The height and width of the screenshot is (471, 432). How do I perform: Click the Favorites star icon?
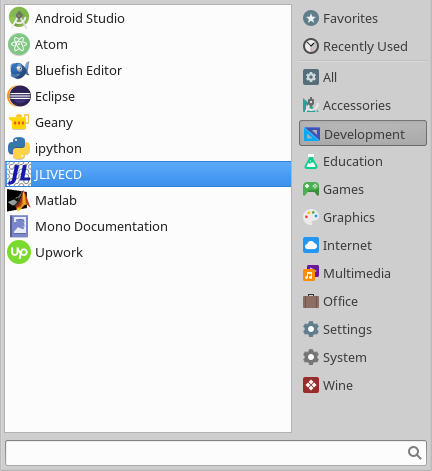click(311, 18)
